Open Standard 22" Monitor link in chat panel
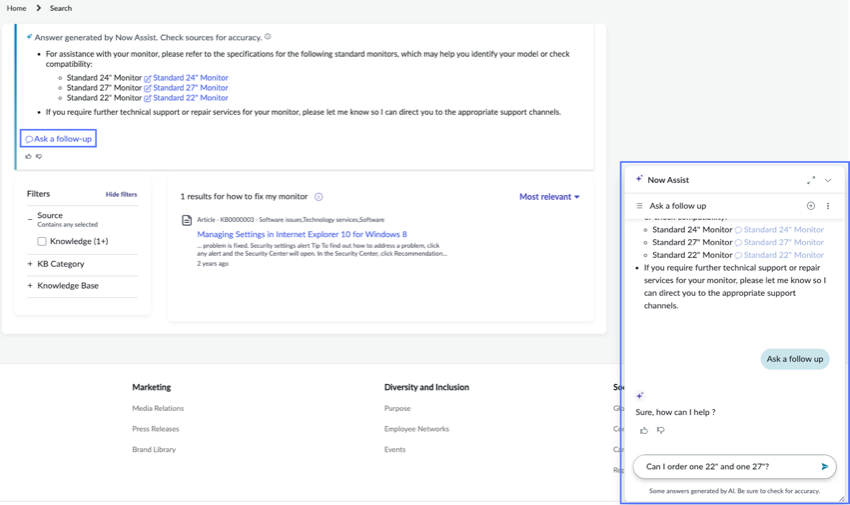Image resolution: width=850 pixels, height=505 pixels. coord(783,255)
